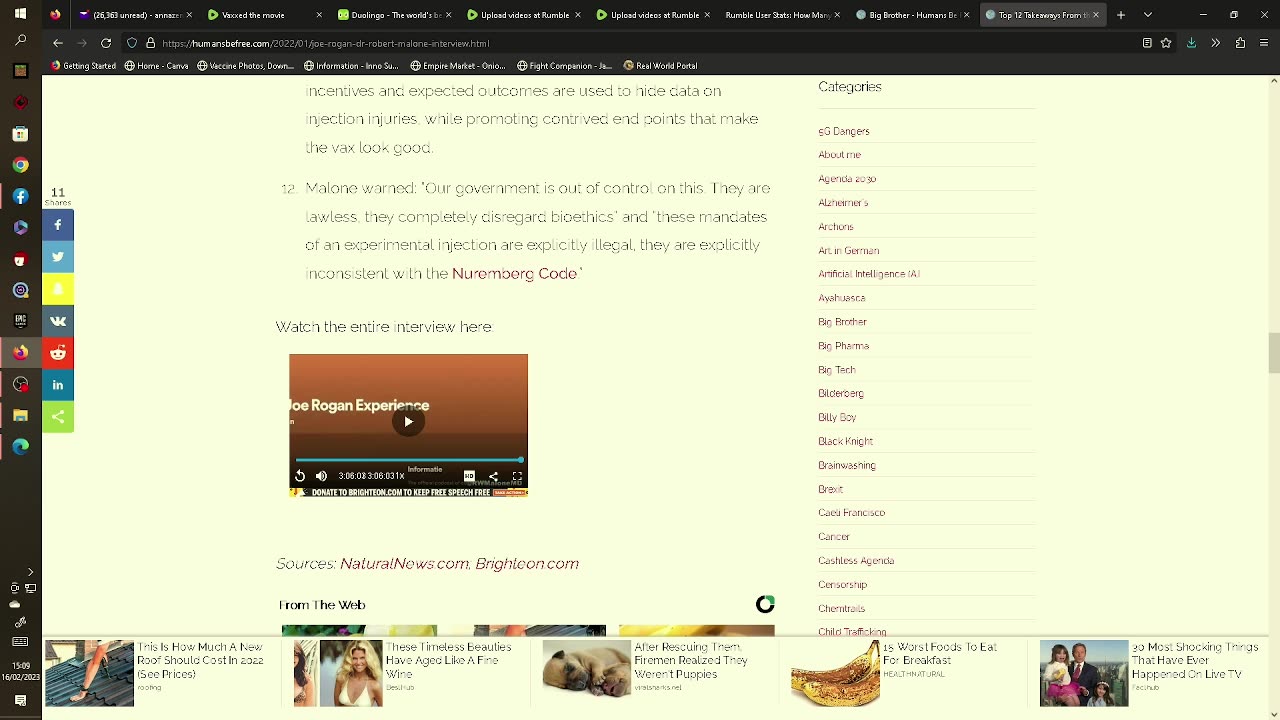Share article on Snapchat sidebar button

tap(58, 289)
